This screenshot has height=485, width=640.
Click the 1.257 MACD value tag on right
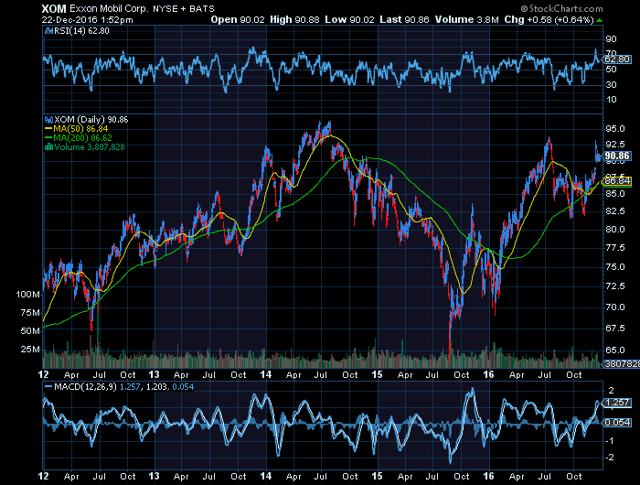click(617, 403)
